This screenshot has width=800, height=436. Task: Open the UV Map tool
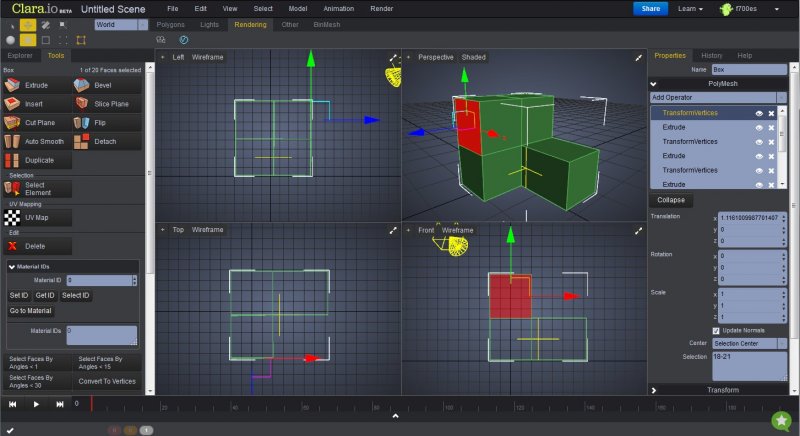[36, 216]
